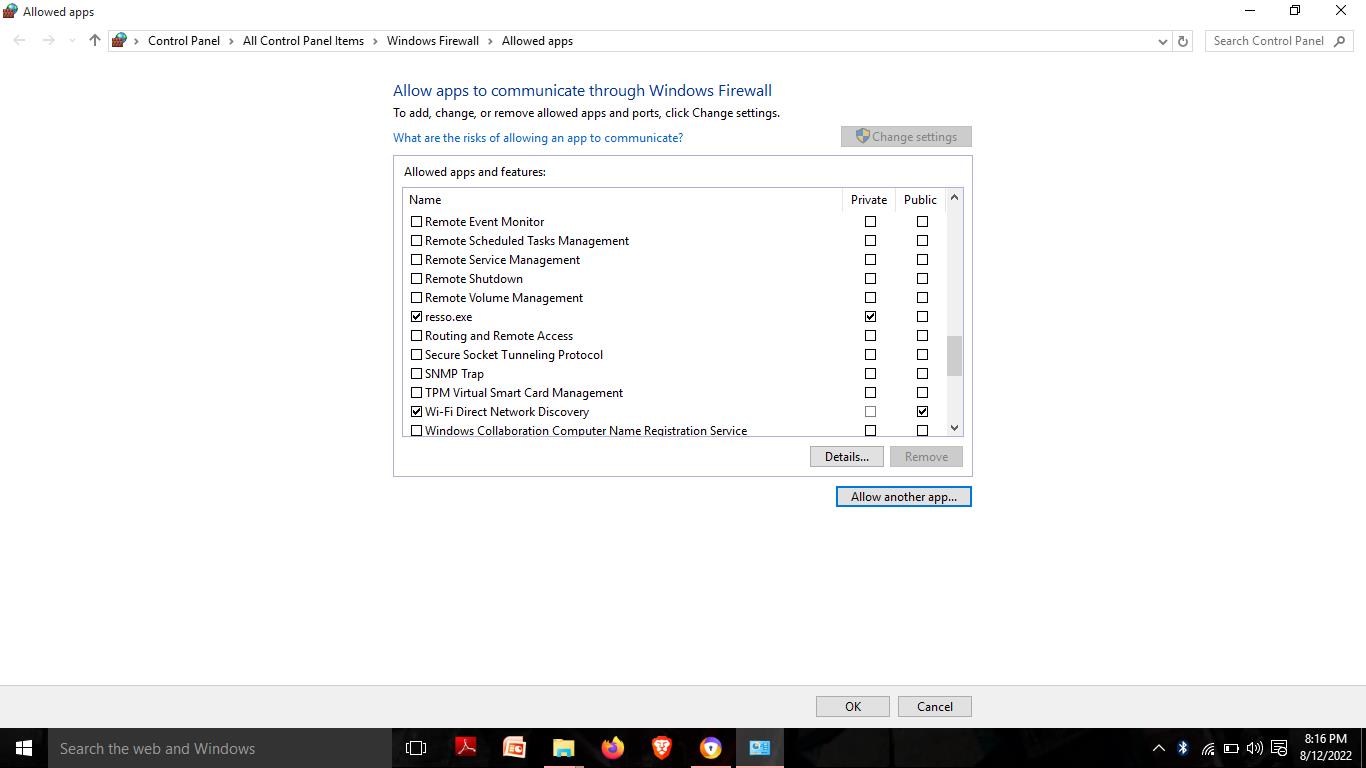Click the firewall icon in address bar
Image resolution: width=1366 pixels, height=768 pixels.
click(x=120, y=41)
